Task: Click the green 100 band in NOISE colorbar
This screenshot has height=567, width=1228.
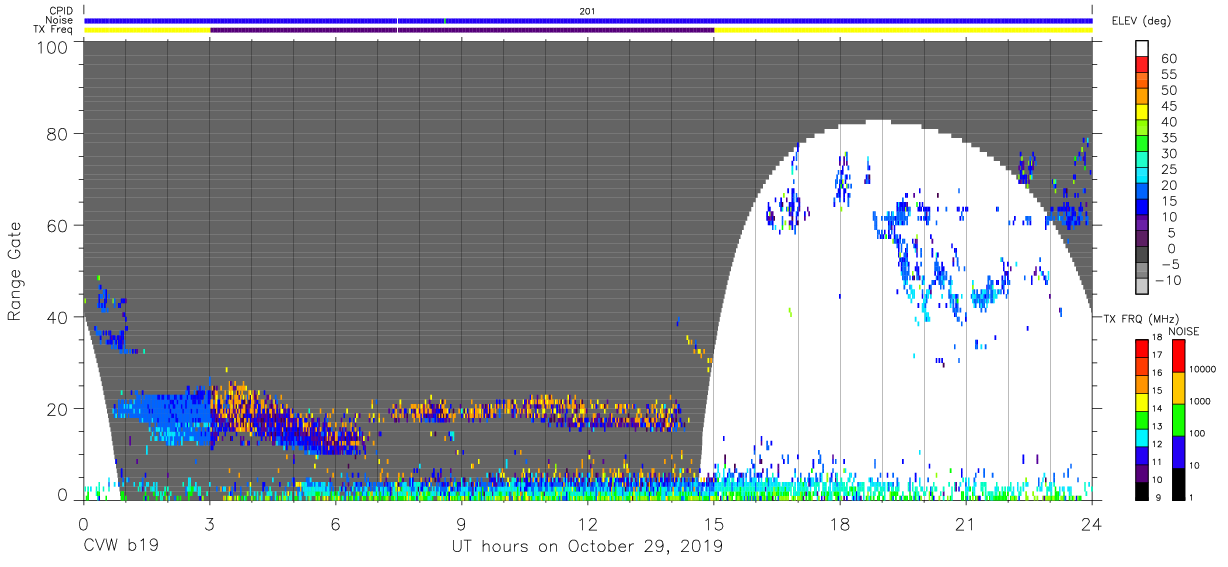Action: coord(1181,419)
